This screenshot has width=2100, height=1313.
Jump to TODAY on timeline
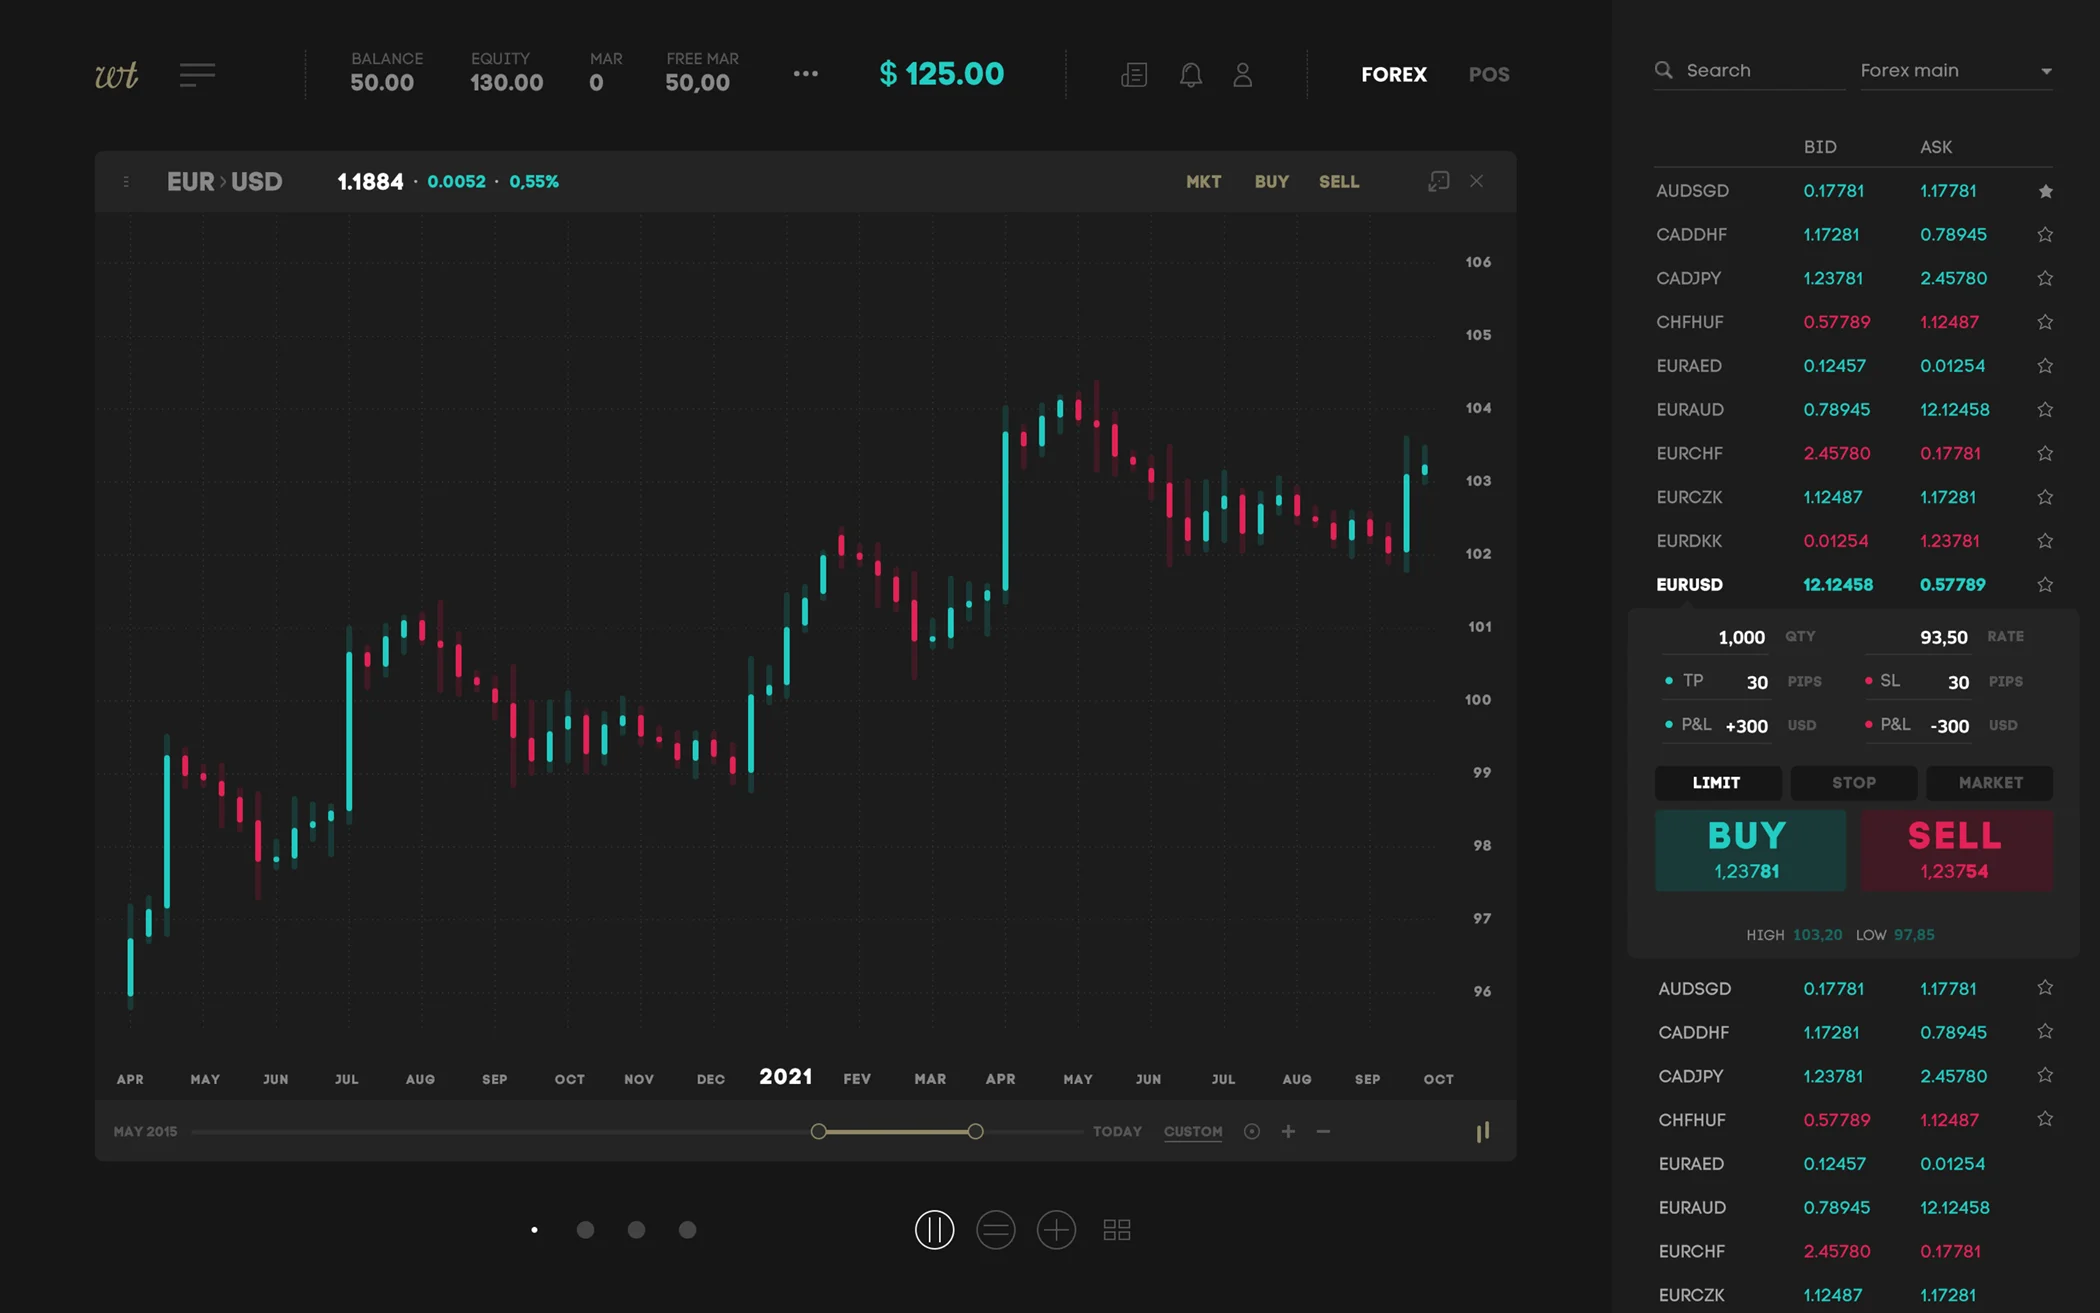coord(1117,1132)
